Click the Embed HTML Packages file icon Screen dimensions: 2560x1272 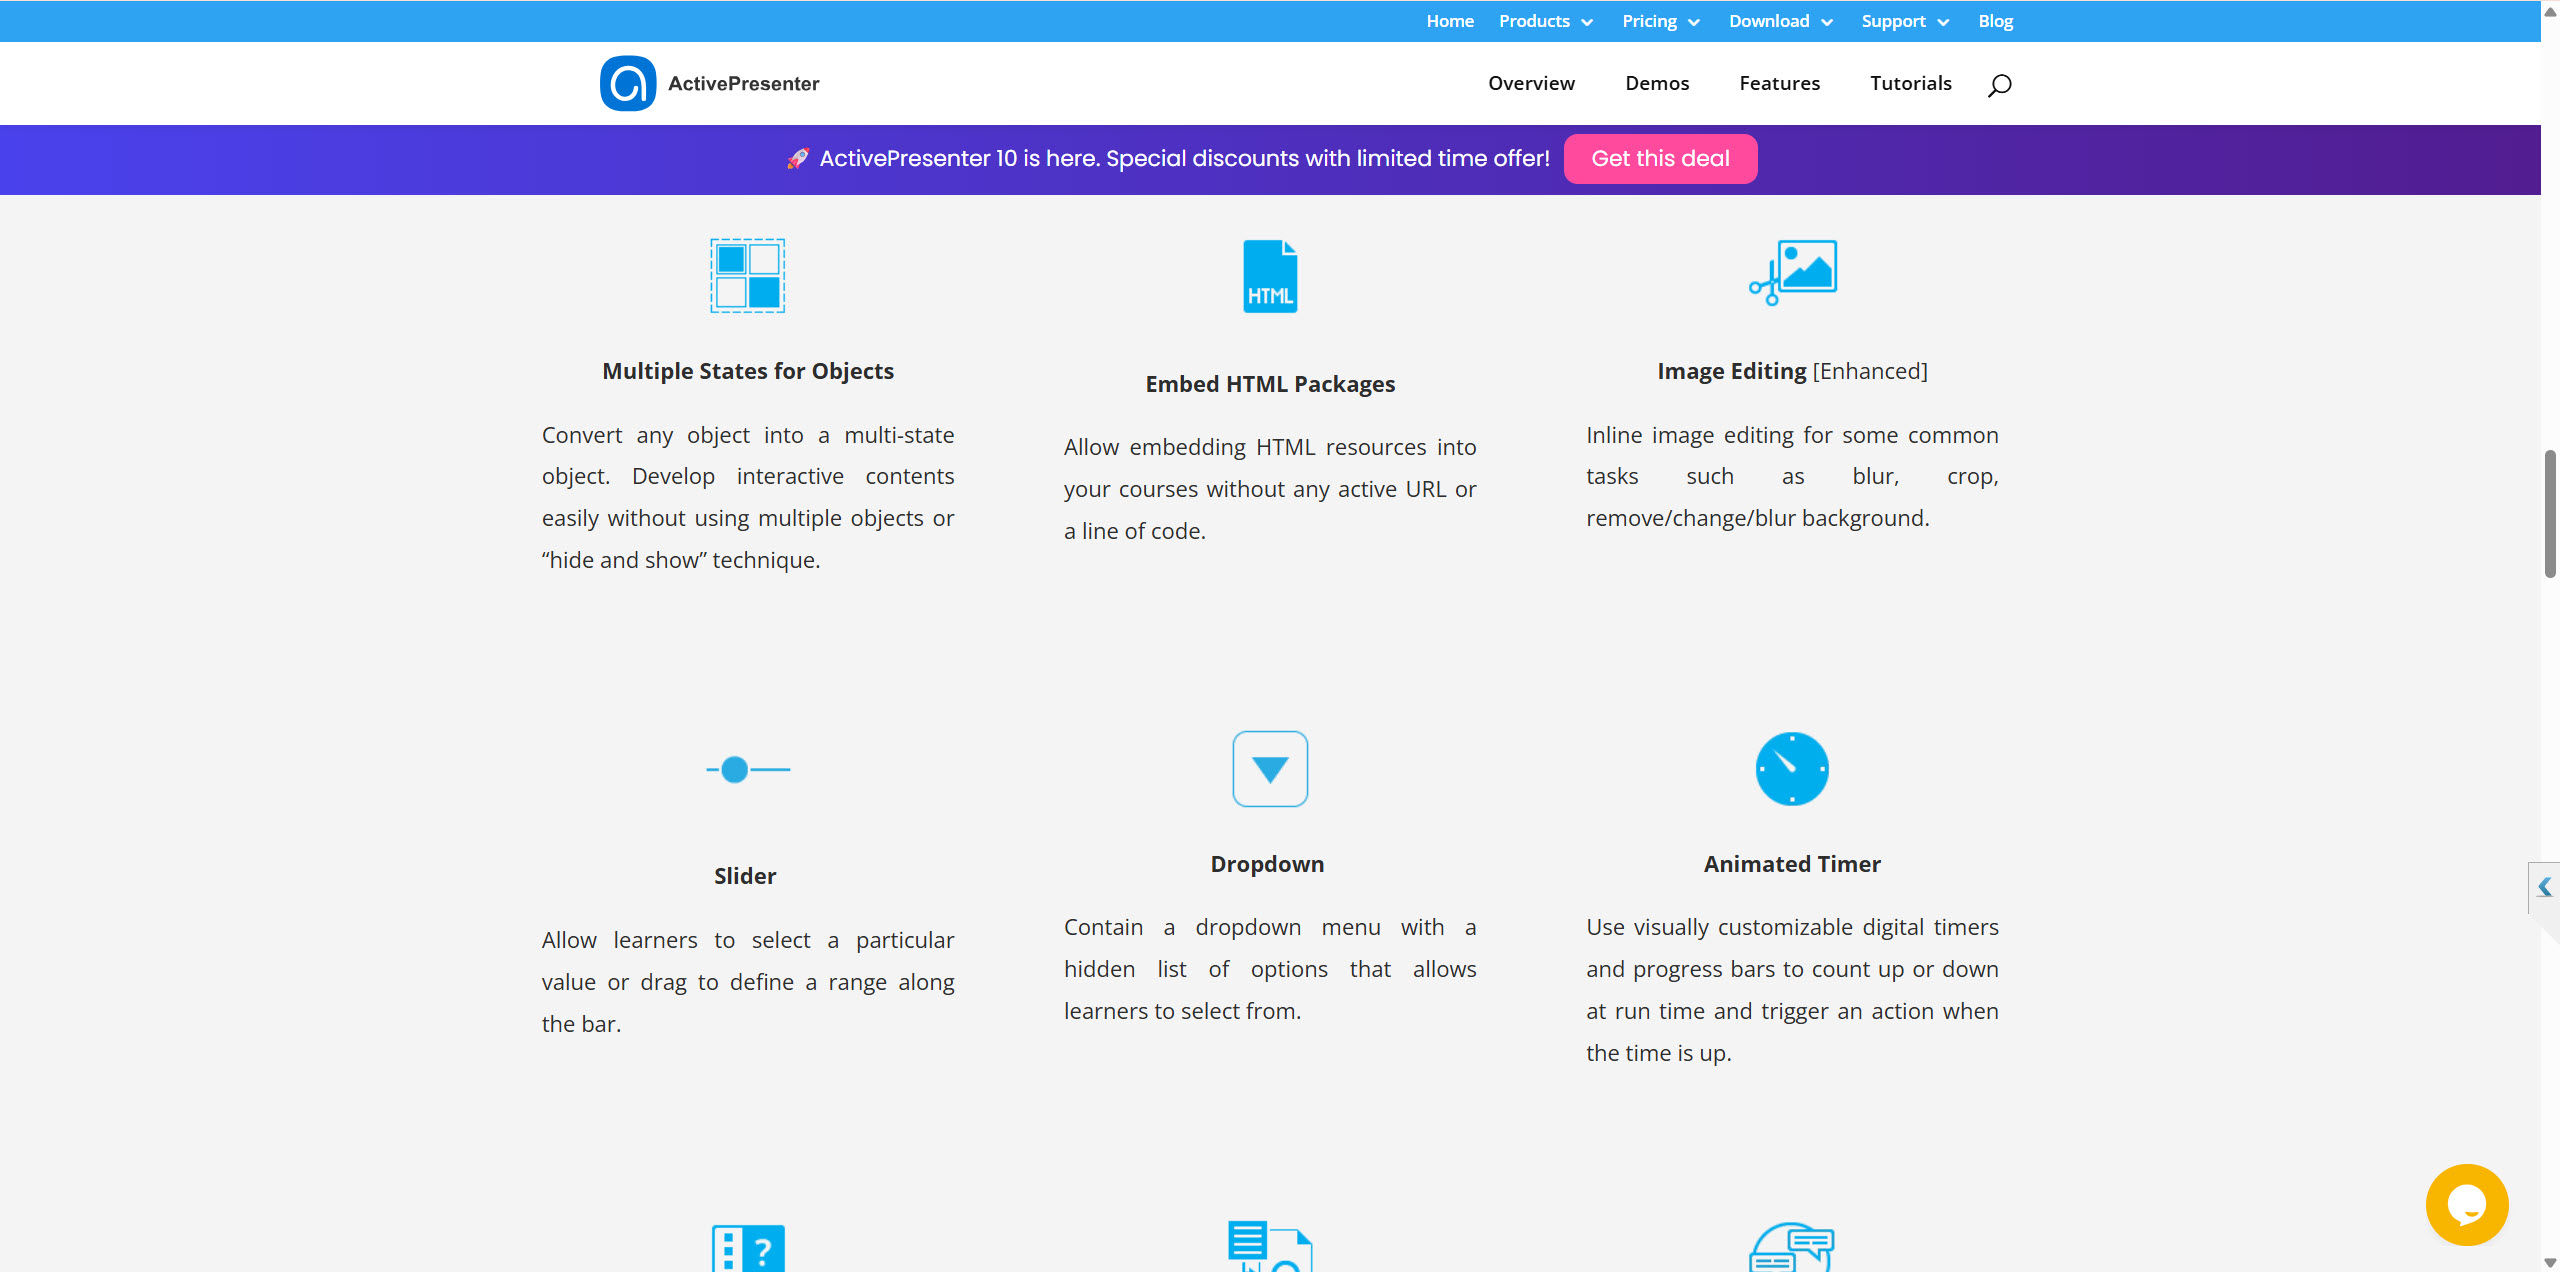coord(1270,276)
